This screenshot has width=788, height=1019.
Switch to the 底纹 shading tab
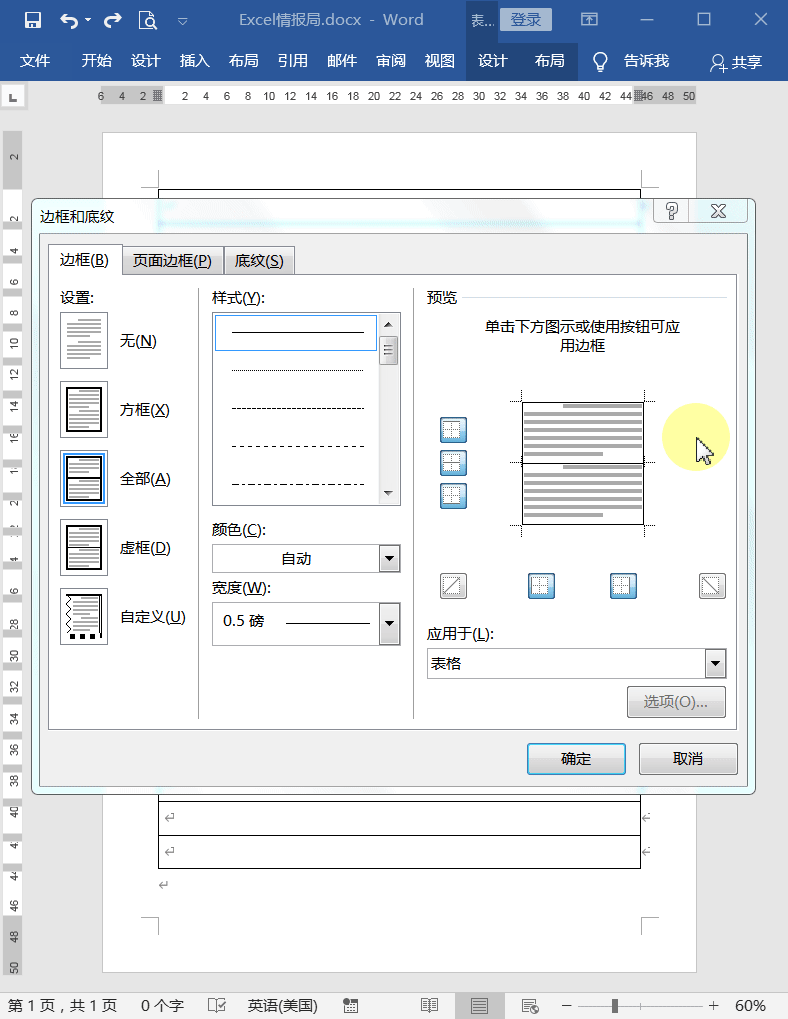click(x=259, y=261)
